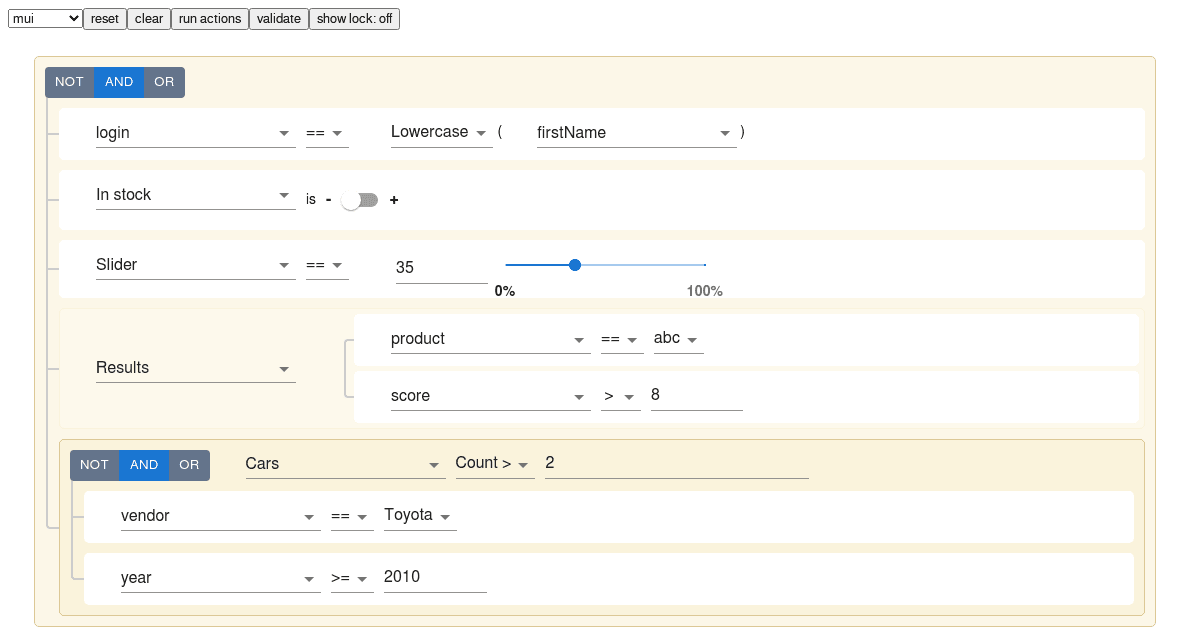The height and width of the screenshot is (630, 1200).
Task: Open the In stock field dropdown
Action: click(x=195, y=195)
